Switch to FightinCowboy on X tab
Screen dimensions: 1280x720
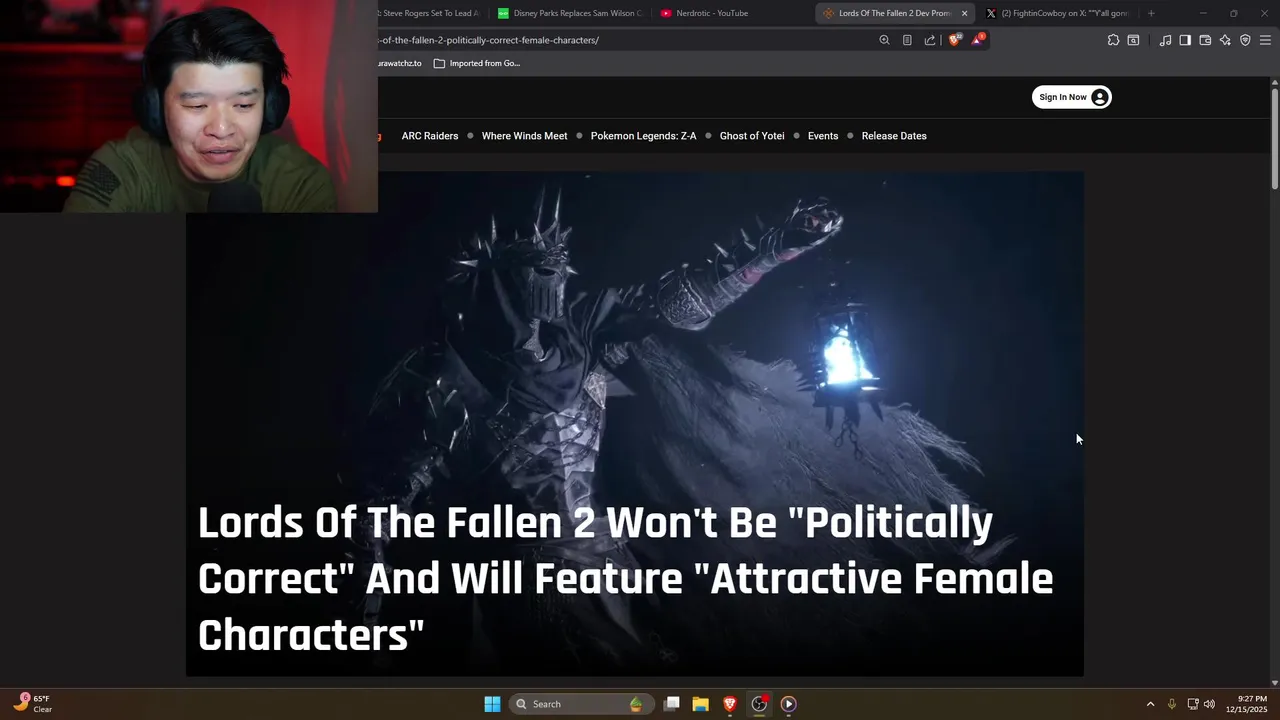[1057, 13]
